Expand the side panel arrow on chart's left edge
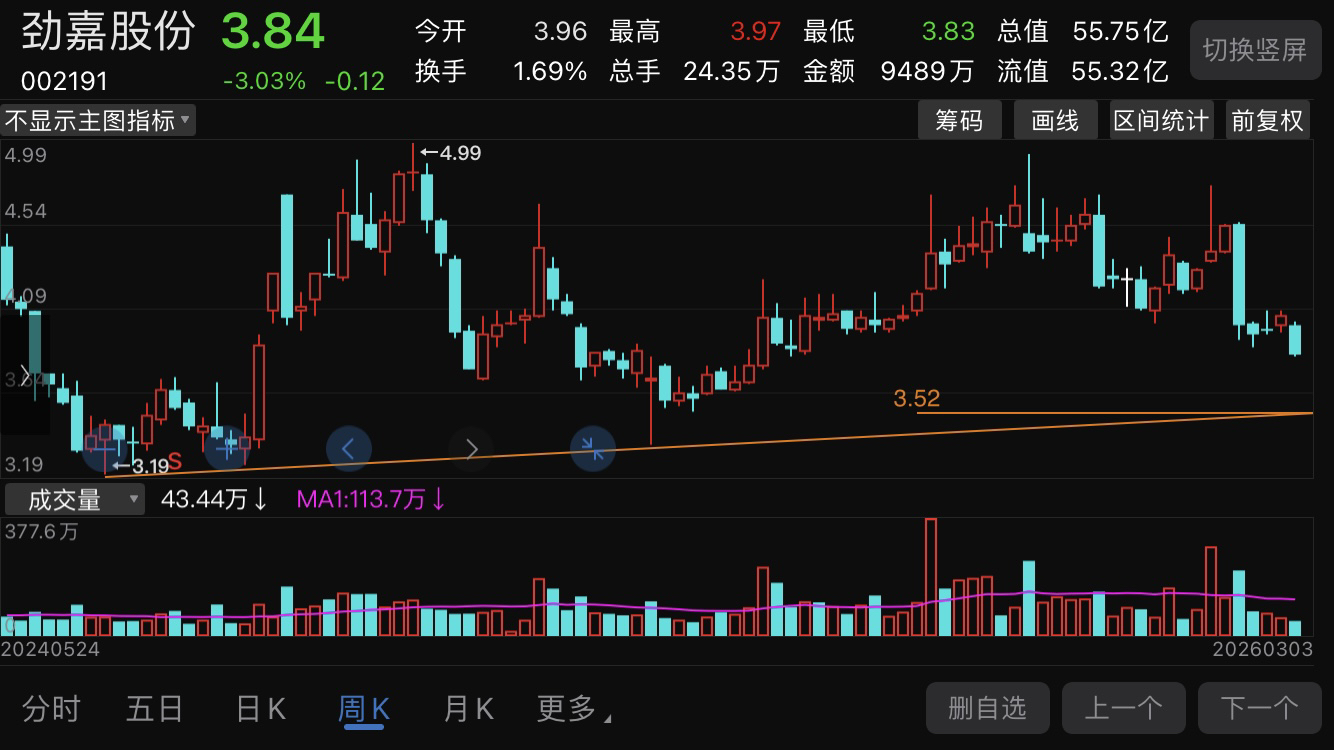Image resolution: width=1334 pixels, height=750 pixels. (25, 374)
